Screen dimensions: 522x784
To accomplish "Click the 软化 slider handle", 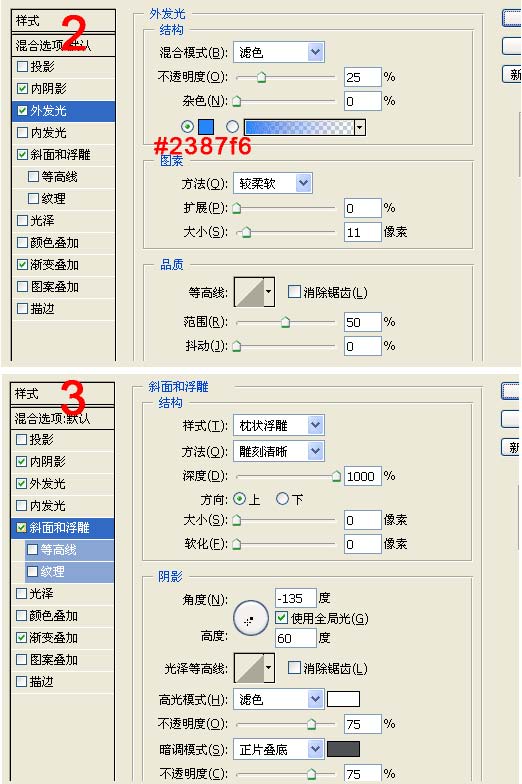I will 236,544.
